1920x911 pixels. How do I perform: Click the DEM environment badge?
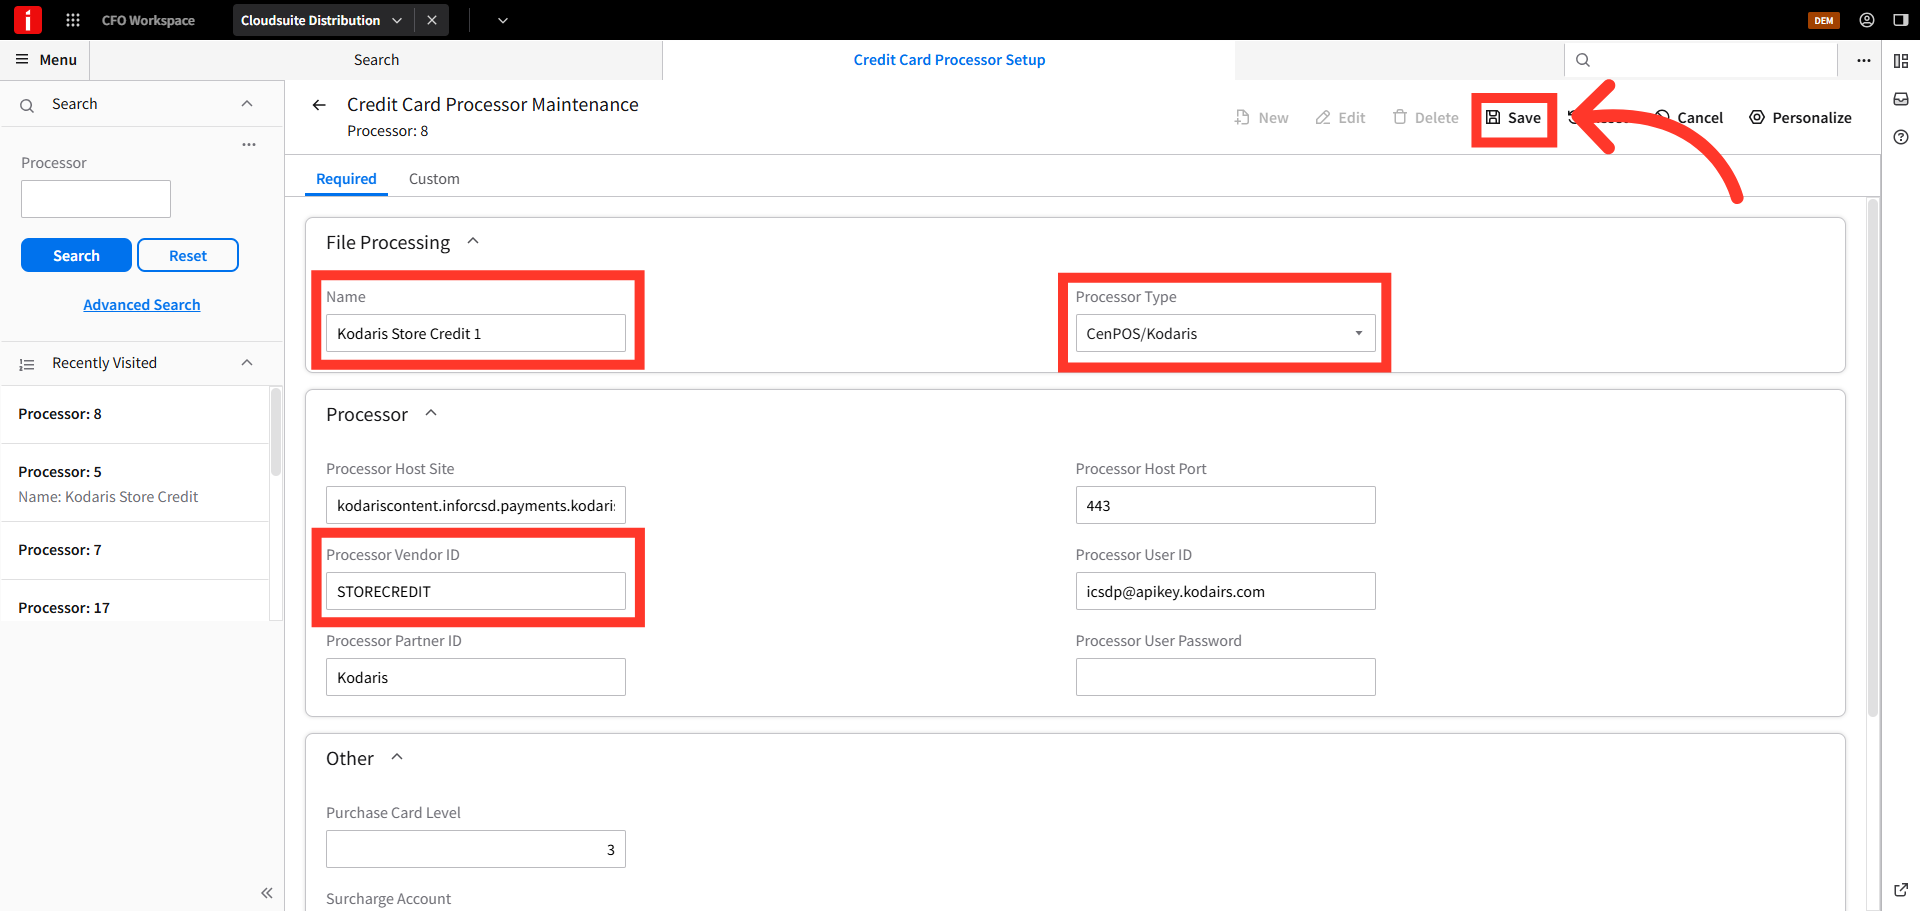1824,20
